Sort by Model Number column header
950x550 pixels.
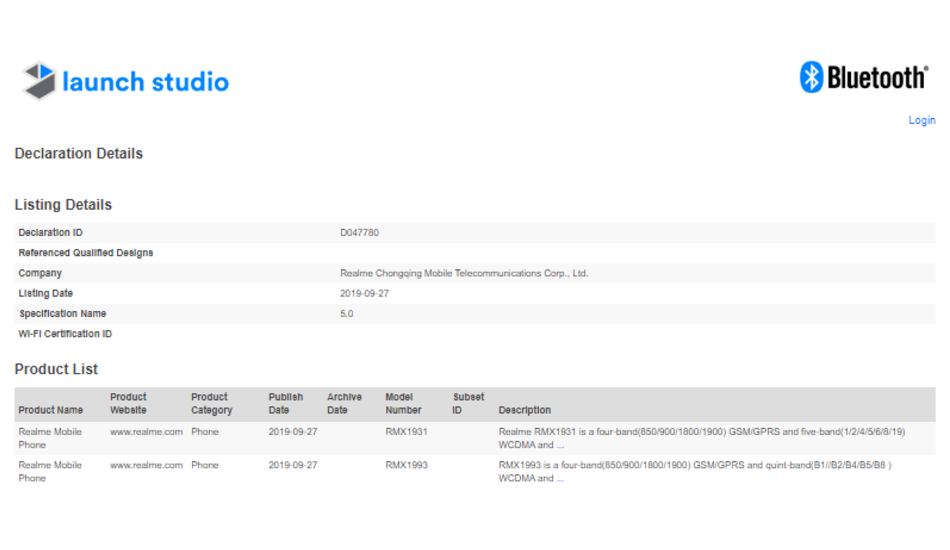403,404
